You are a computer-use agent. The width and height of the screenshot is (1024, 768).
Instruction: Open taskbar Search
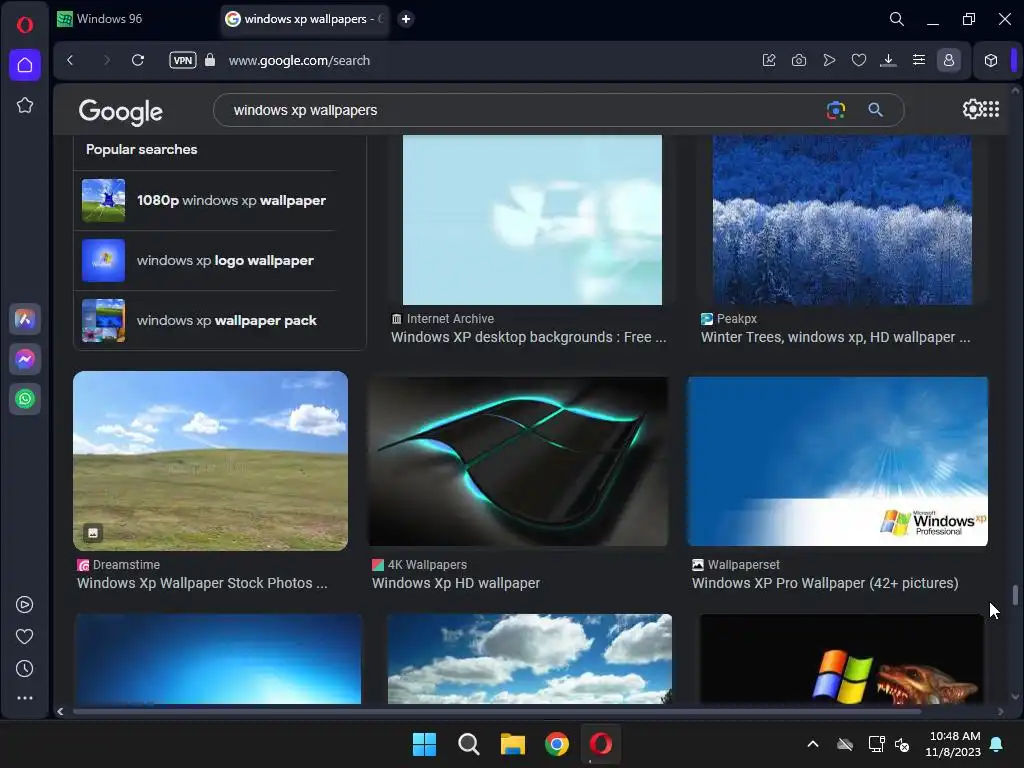(x=468, y=744)
